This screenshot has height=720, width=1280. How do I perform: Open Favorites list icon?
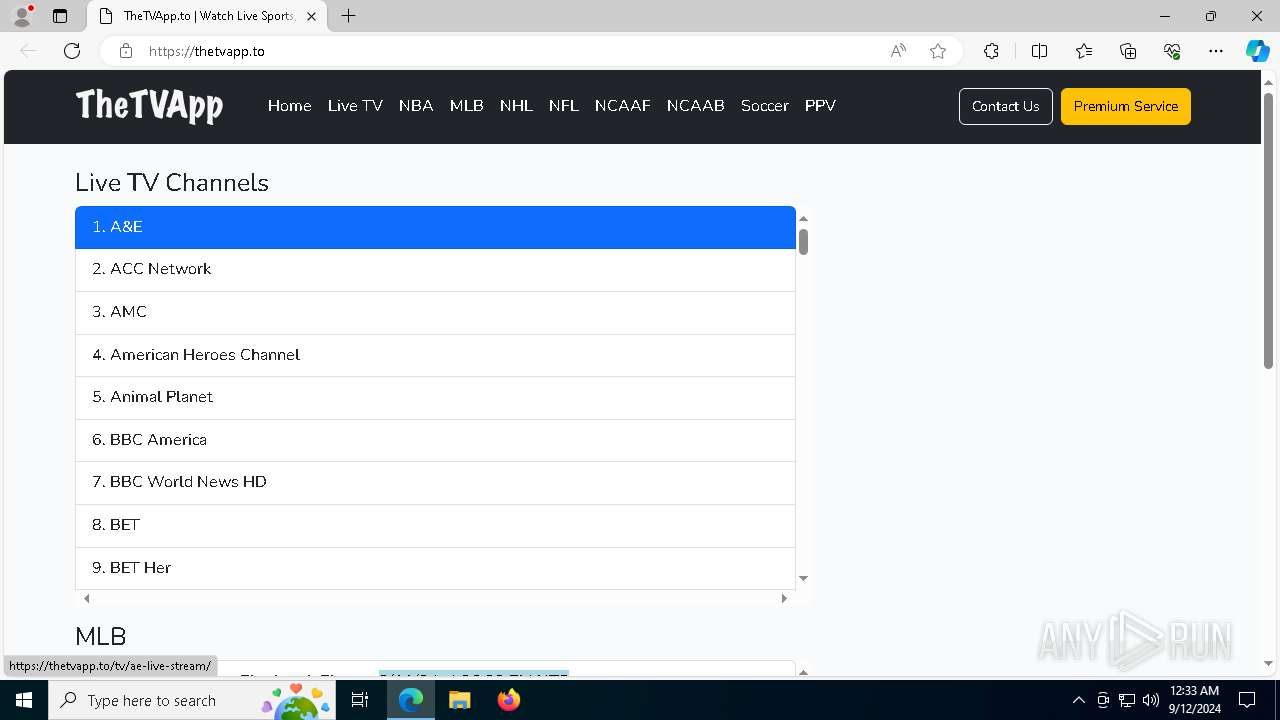pyautogui.click(x=1084, y=51)
